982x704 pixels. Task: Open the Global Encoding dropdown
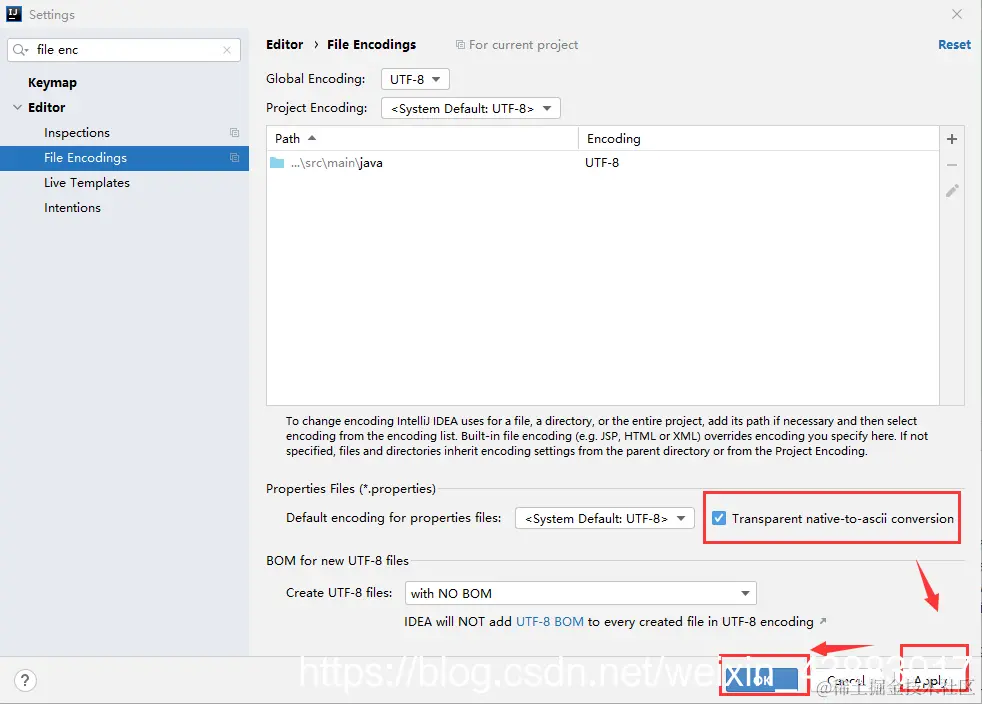coord(415,79)
